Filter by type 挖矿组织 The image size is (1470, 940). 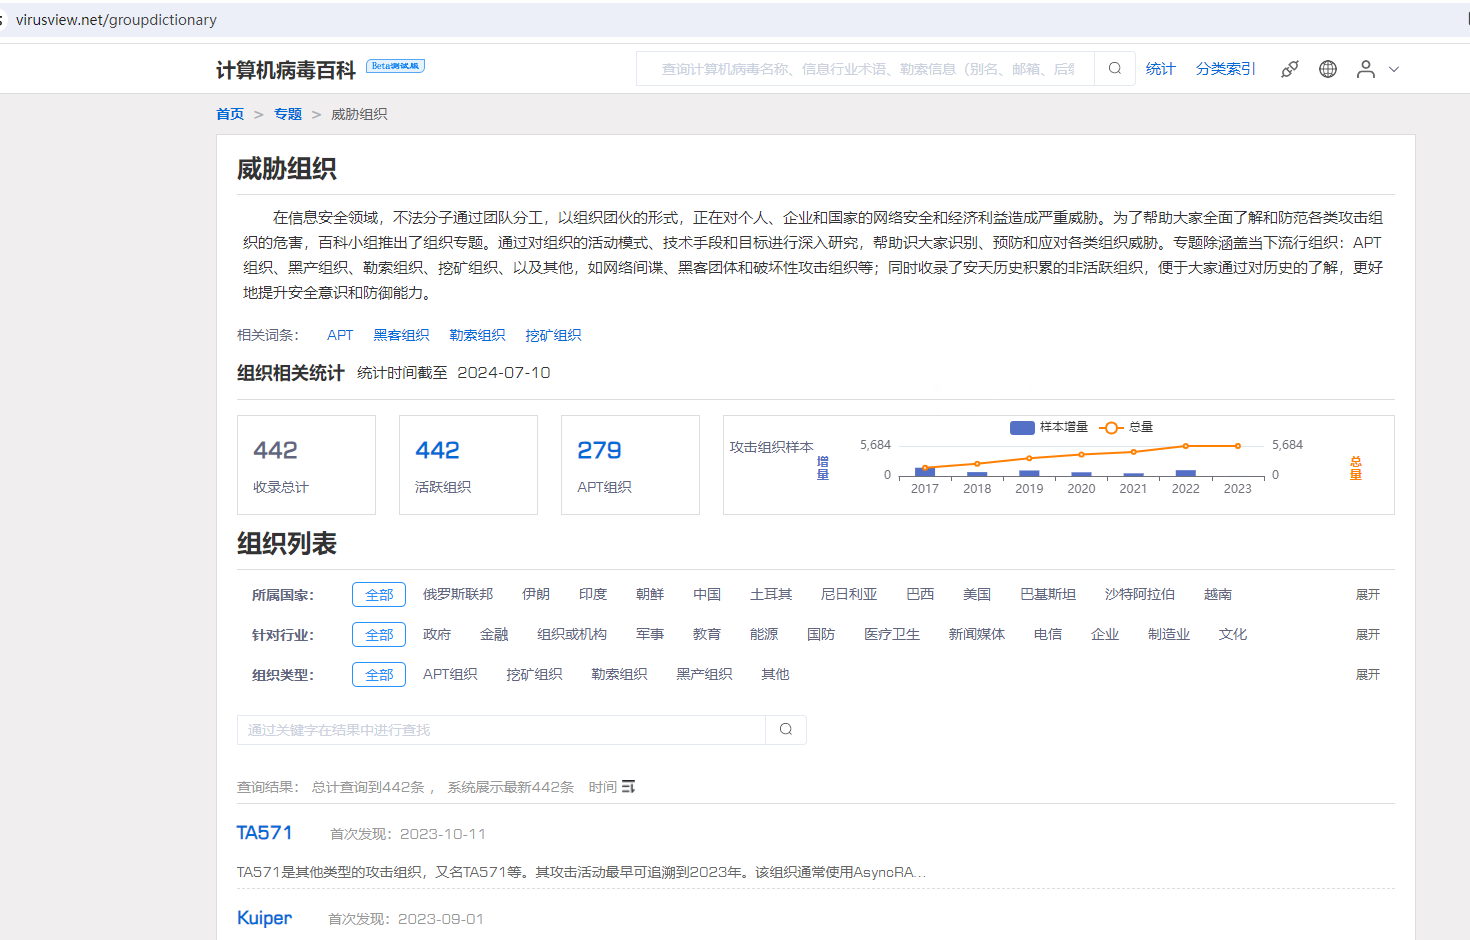[x=534, y=674]
